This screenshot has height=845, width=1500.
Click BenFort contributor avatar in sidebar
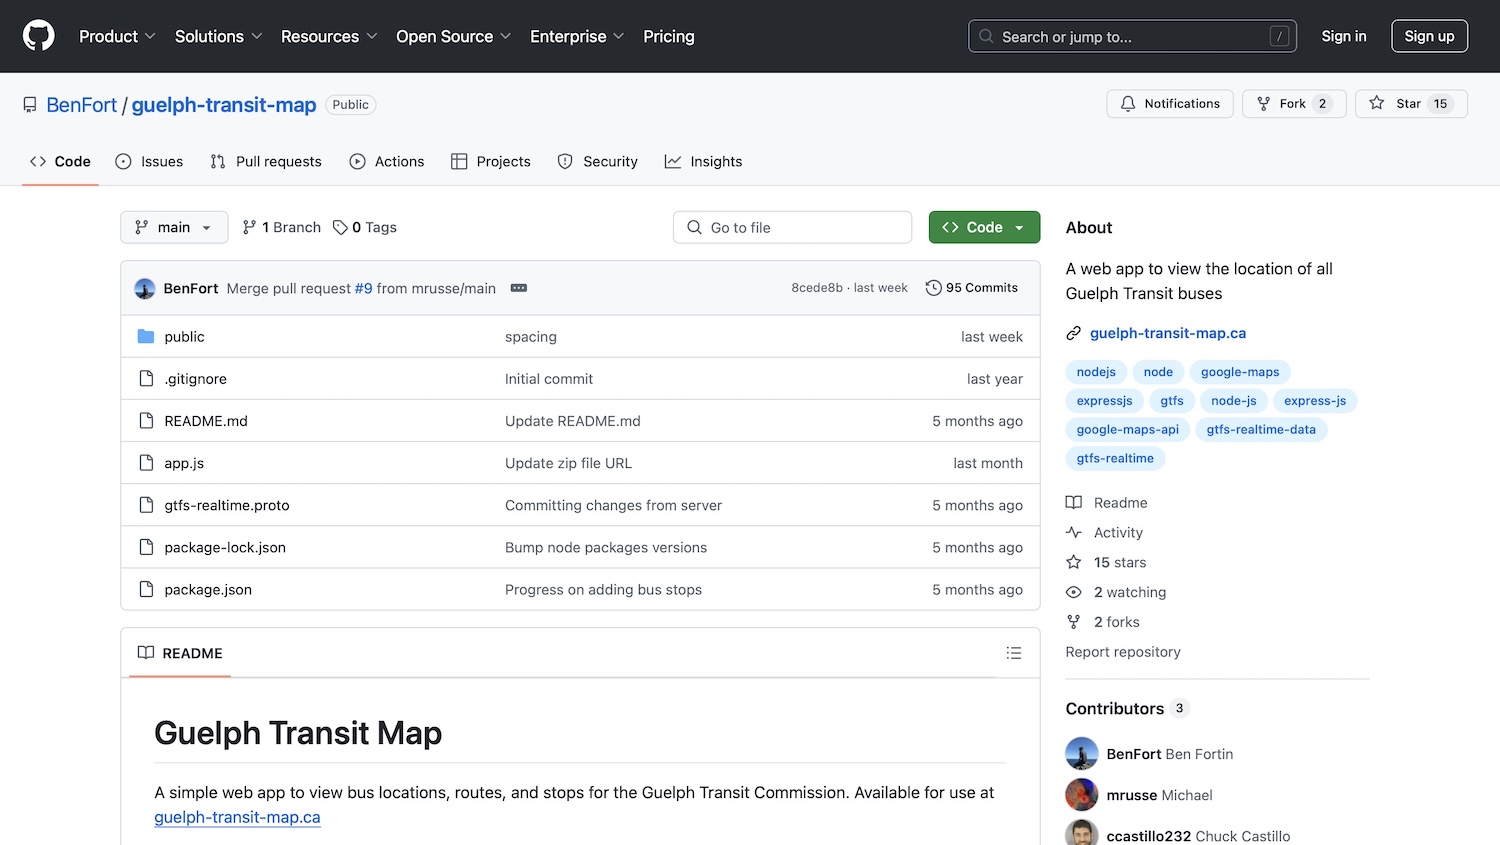(1082, 754)
